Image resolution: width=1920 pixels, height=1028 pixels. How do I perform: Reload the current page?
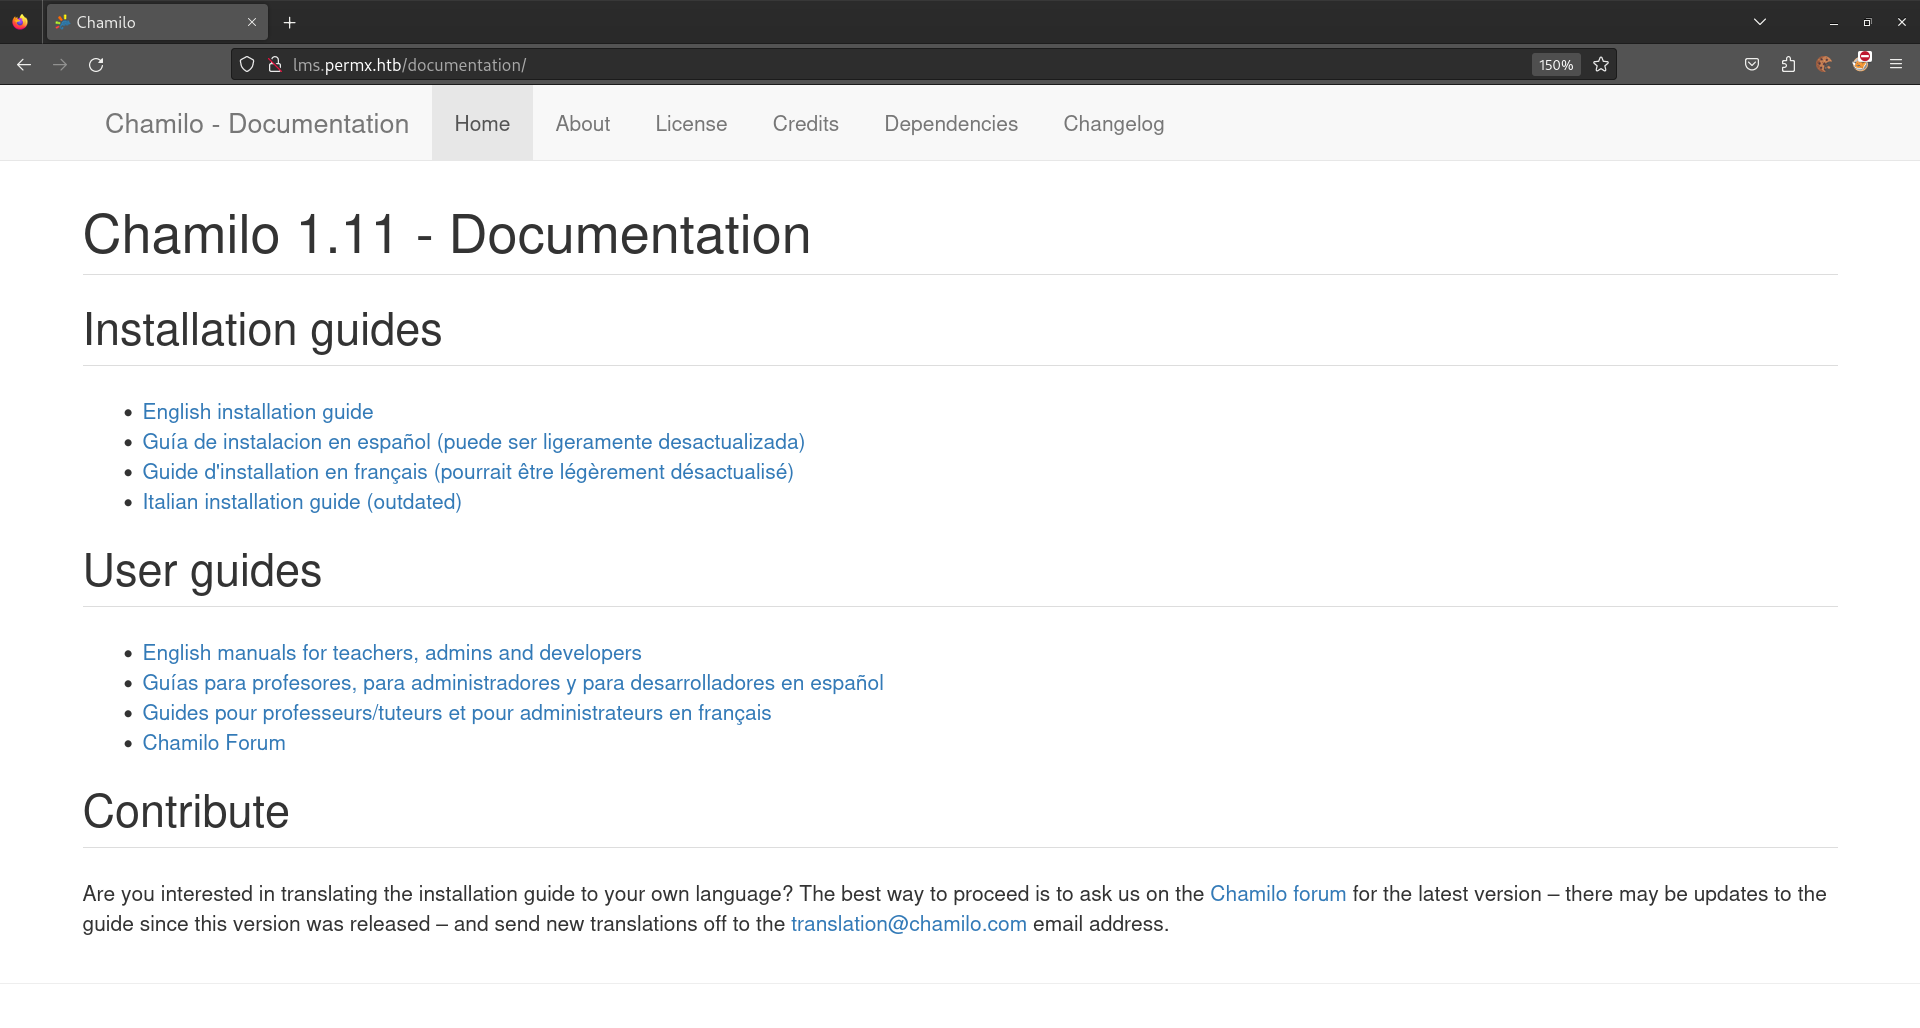point(96,65)
